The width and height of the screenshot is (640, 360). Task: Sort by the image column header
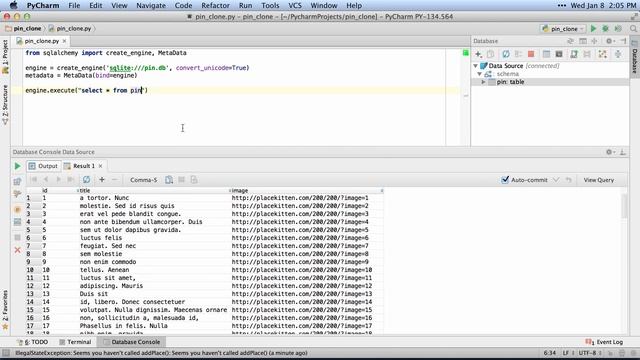tap(307, 191)
